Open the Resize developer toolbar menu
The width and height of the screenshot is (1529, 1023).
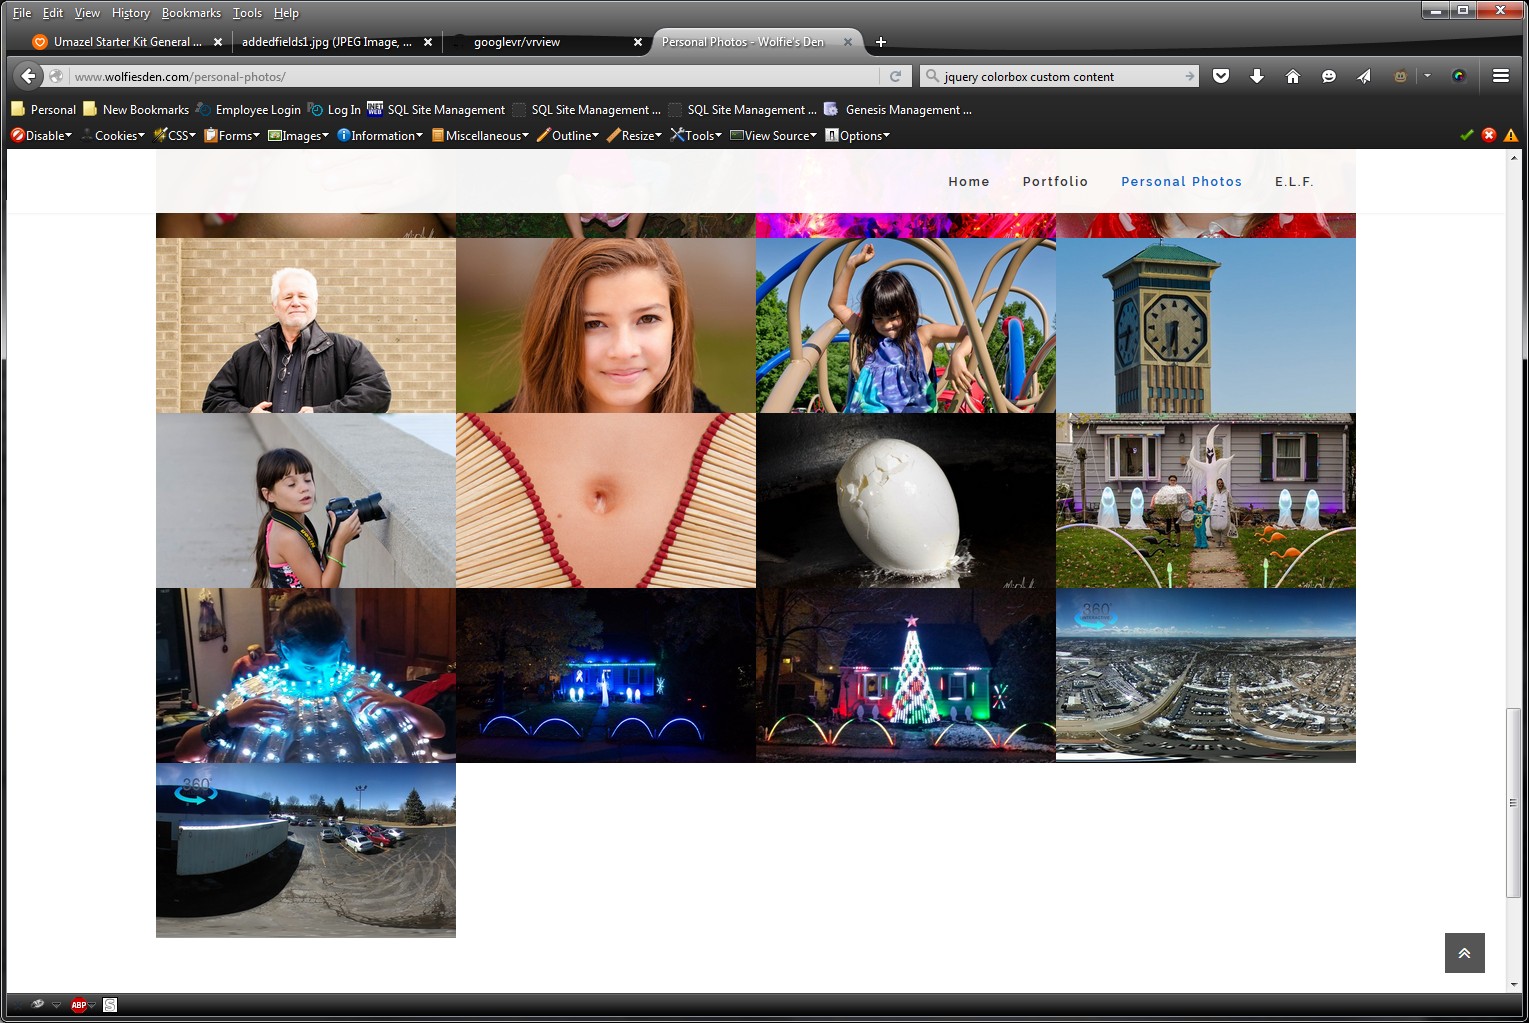click(634, 135)
